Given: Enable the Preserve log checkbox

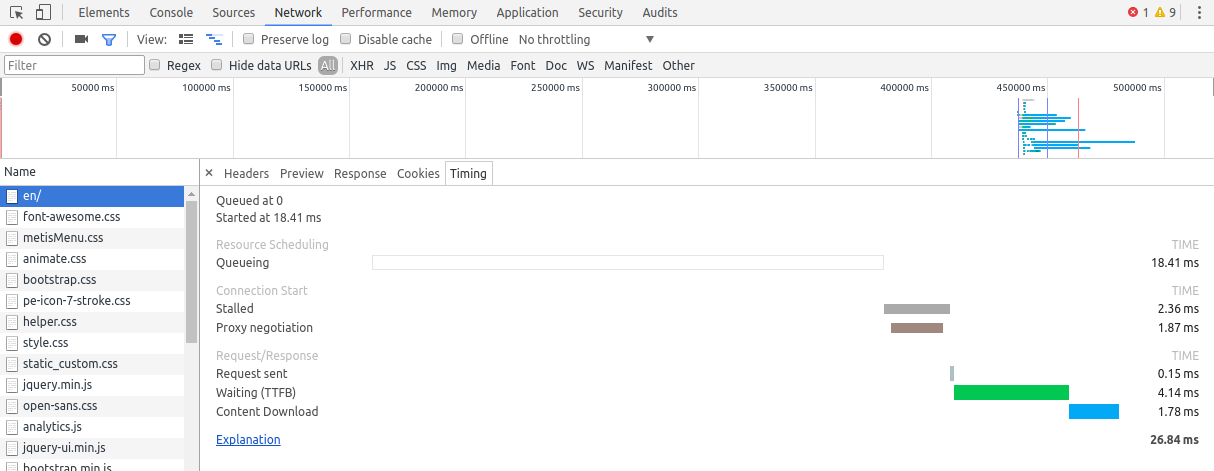Looking at the screenshot, I should (x=248, y=39).
